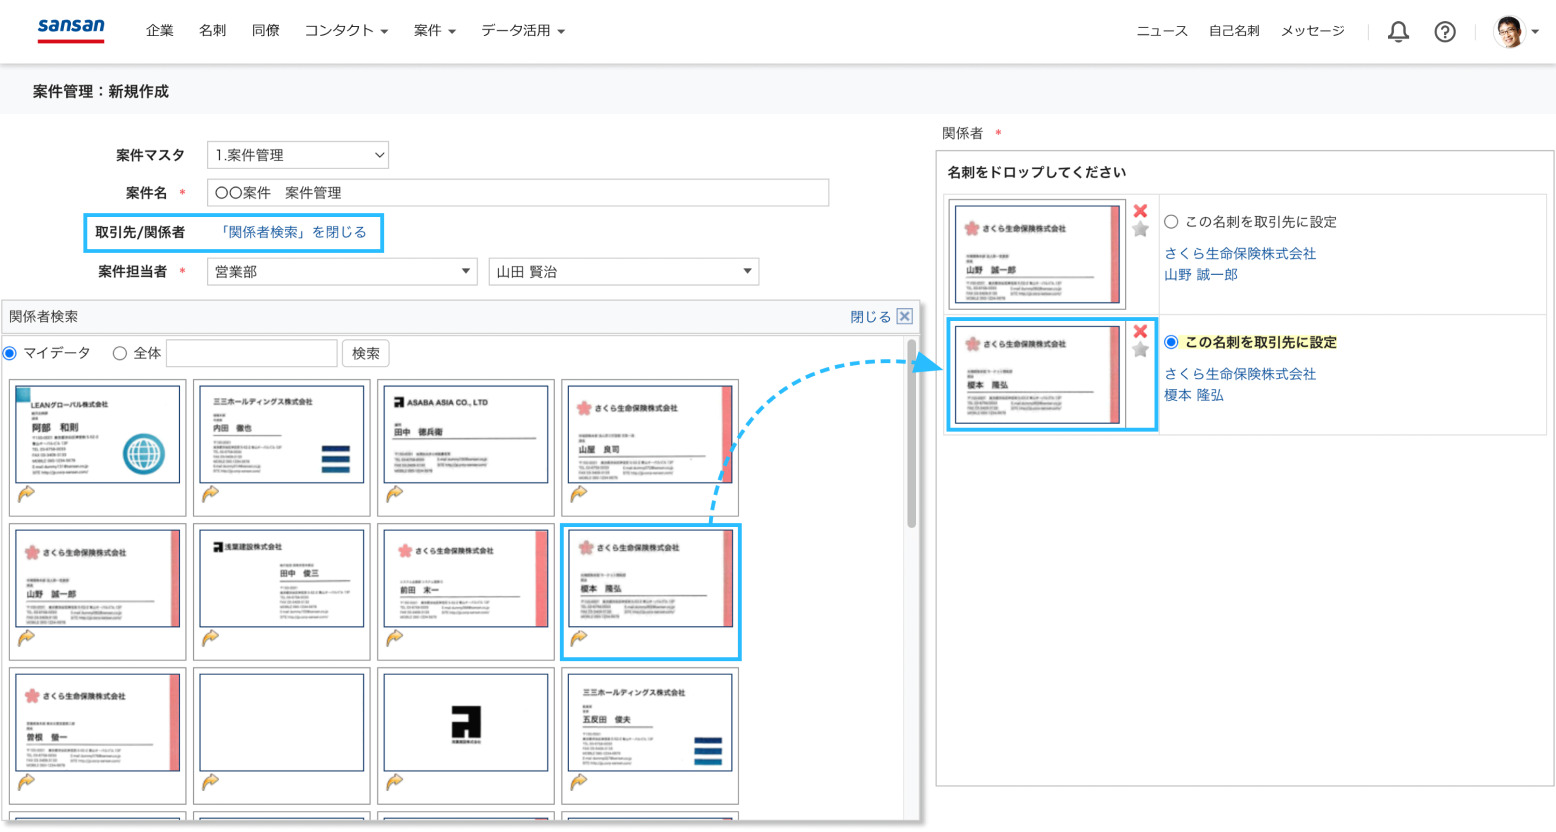Open さくら生命保険株式会社 link above 山野 誠一郎
Screen dimensions: 1556x832
pyautogui.click(x=1240, y=254)
